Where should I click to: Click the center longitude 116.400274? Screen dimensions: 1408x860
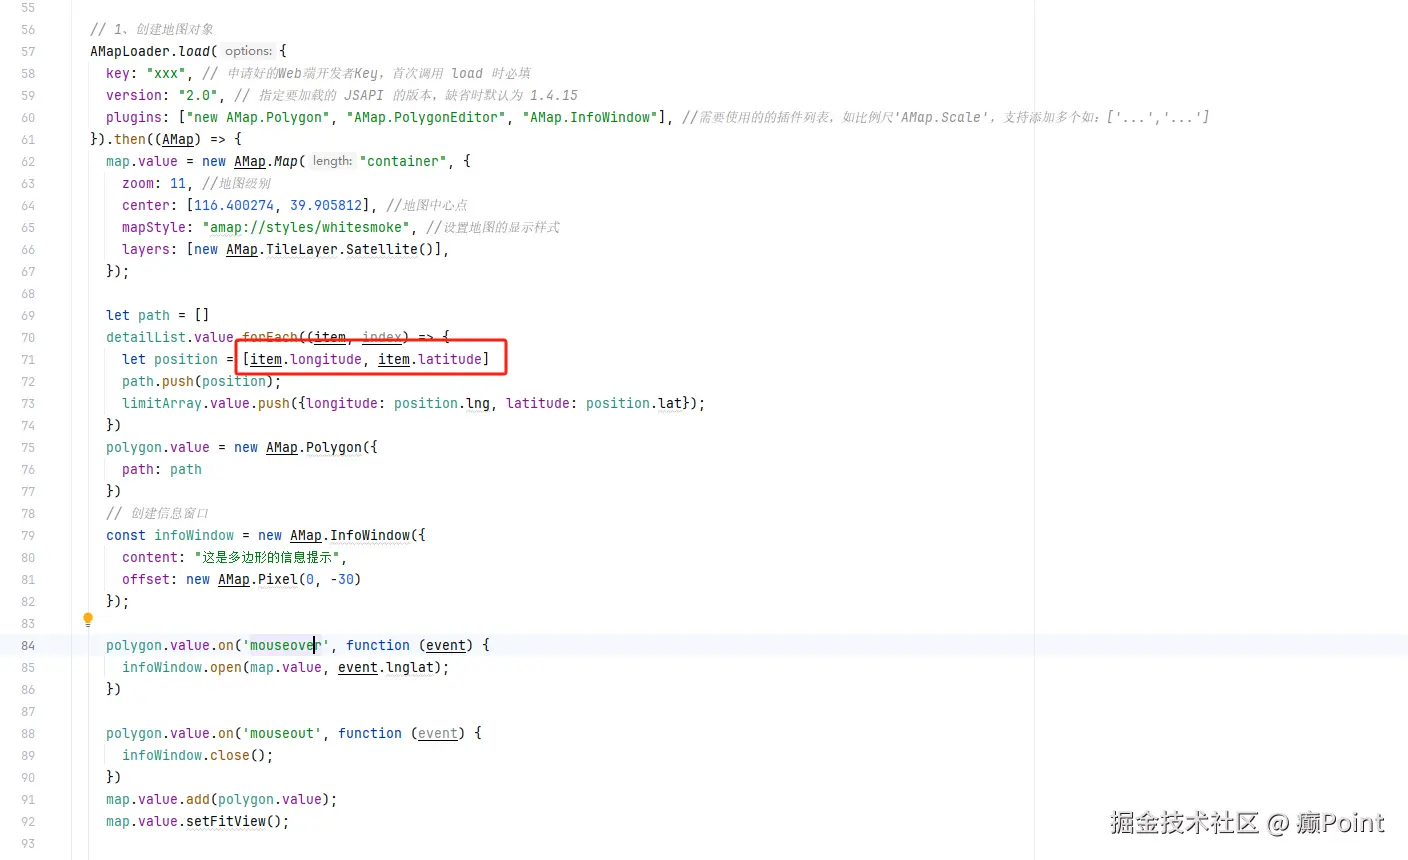click(234, 205)
